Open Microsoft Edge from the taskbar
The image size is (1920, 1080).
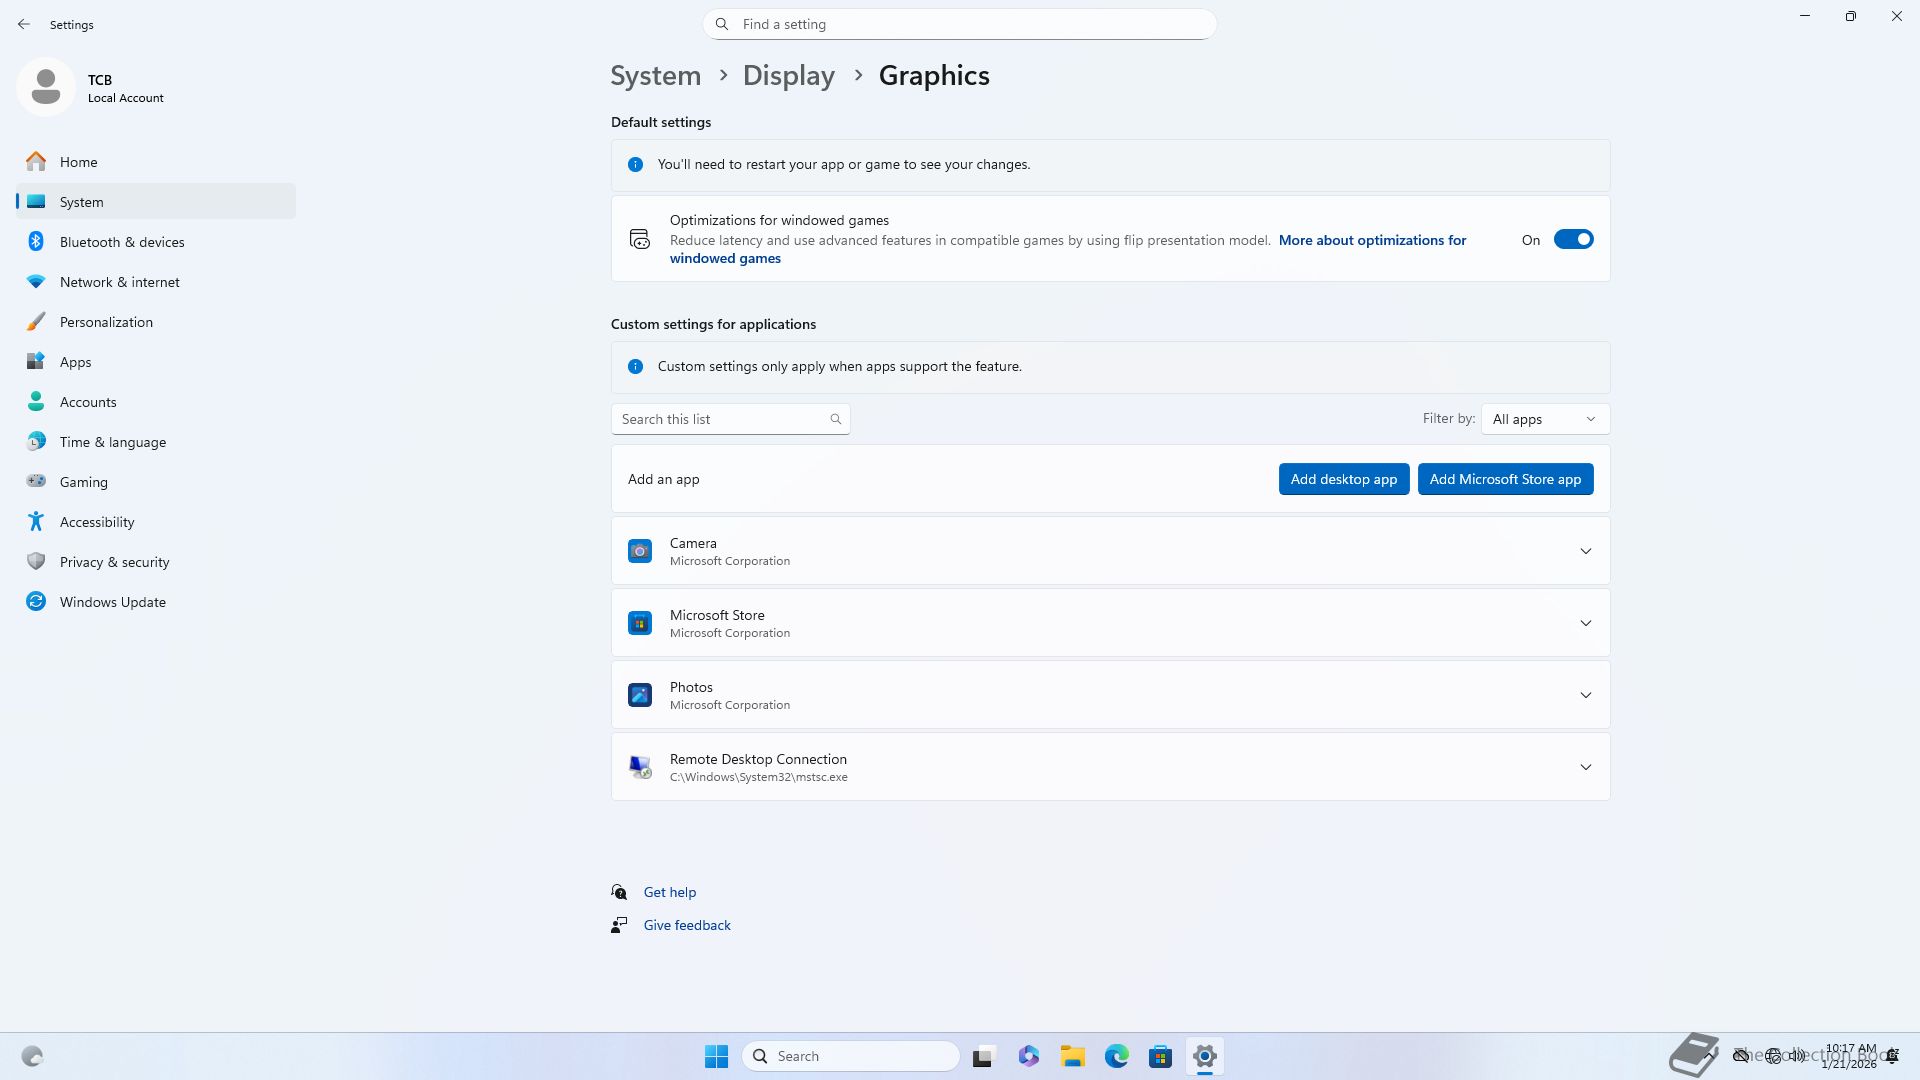(x=1116, y=1056)
